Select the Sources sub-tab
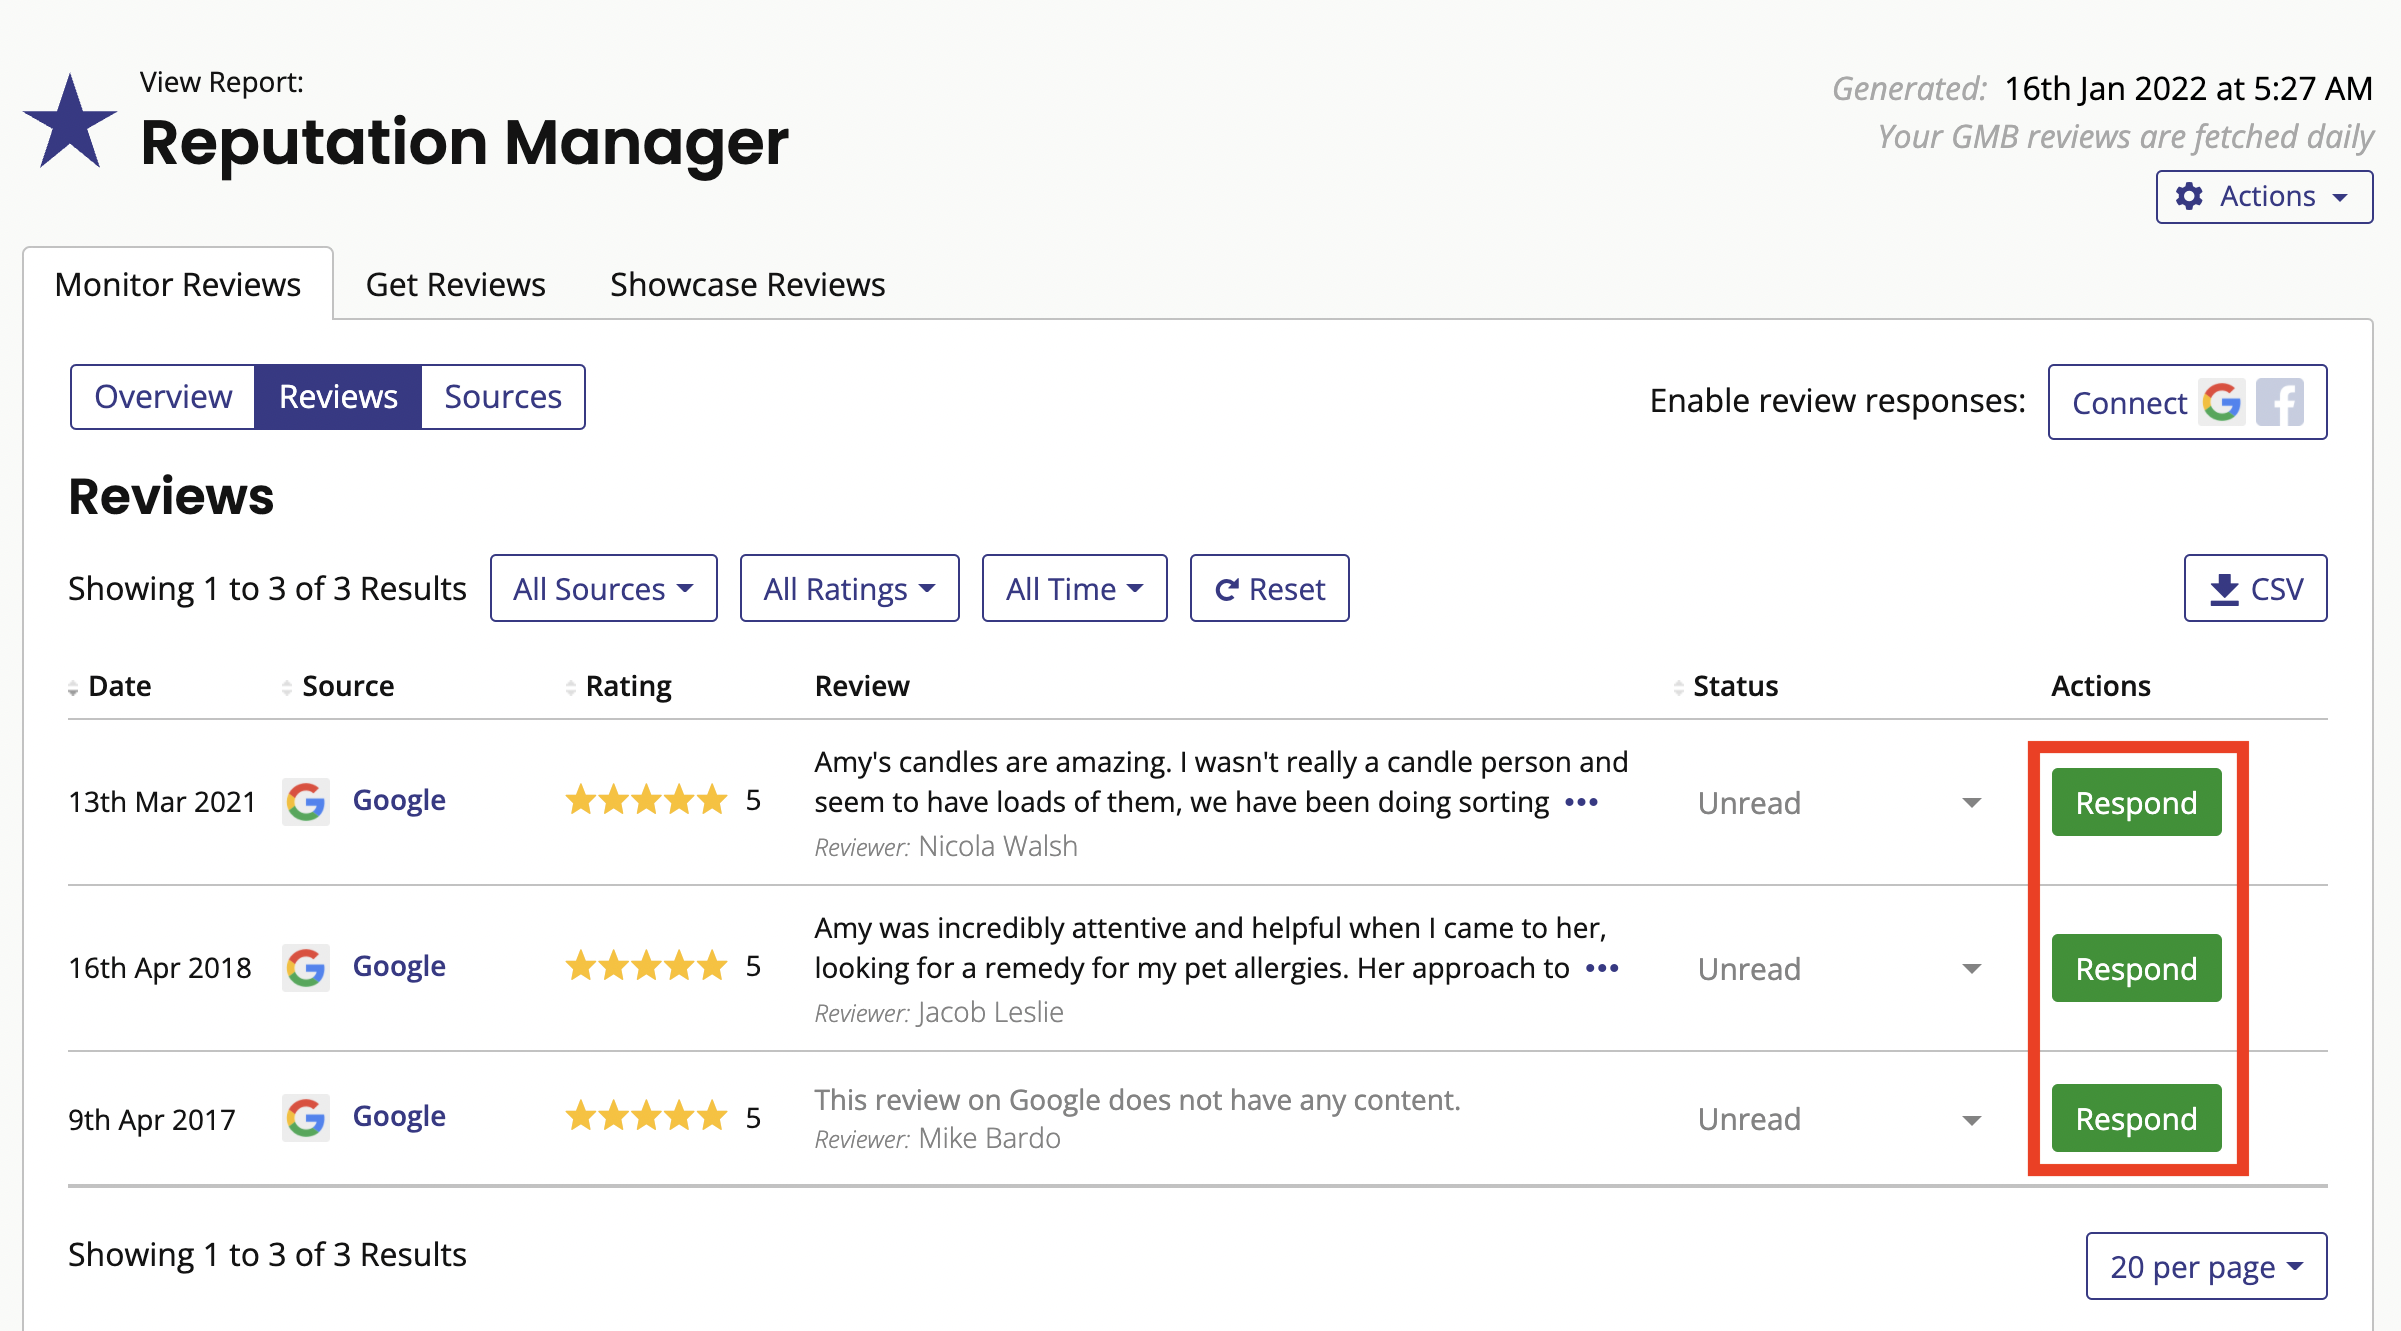This screenshot has height=1331, width=2401. coord(503,397)
